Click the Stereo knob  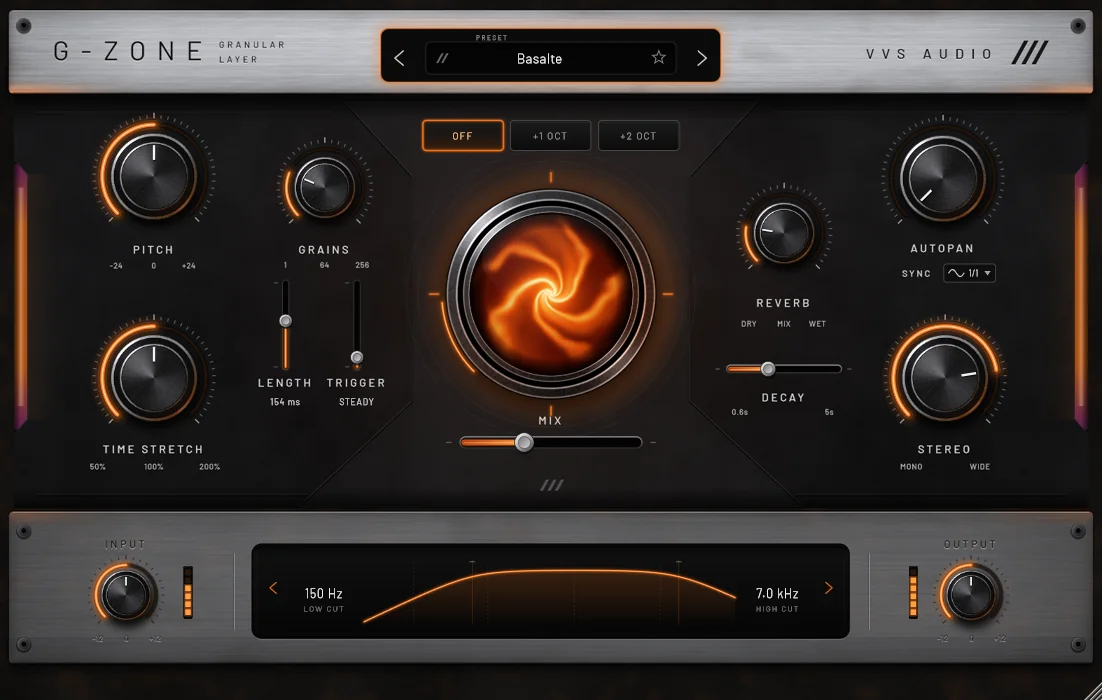(x=945, y=377)
